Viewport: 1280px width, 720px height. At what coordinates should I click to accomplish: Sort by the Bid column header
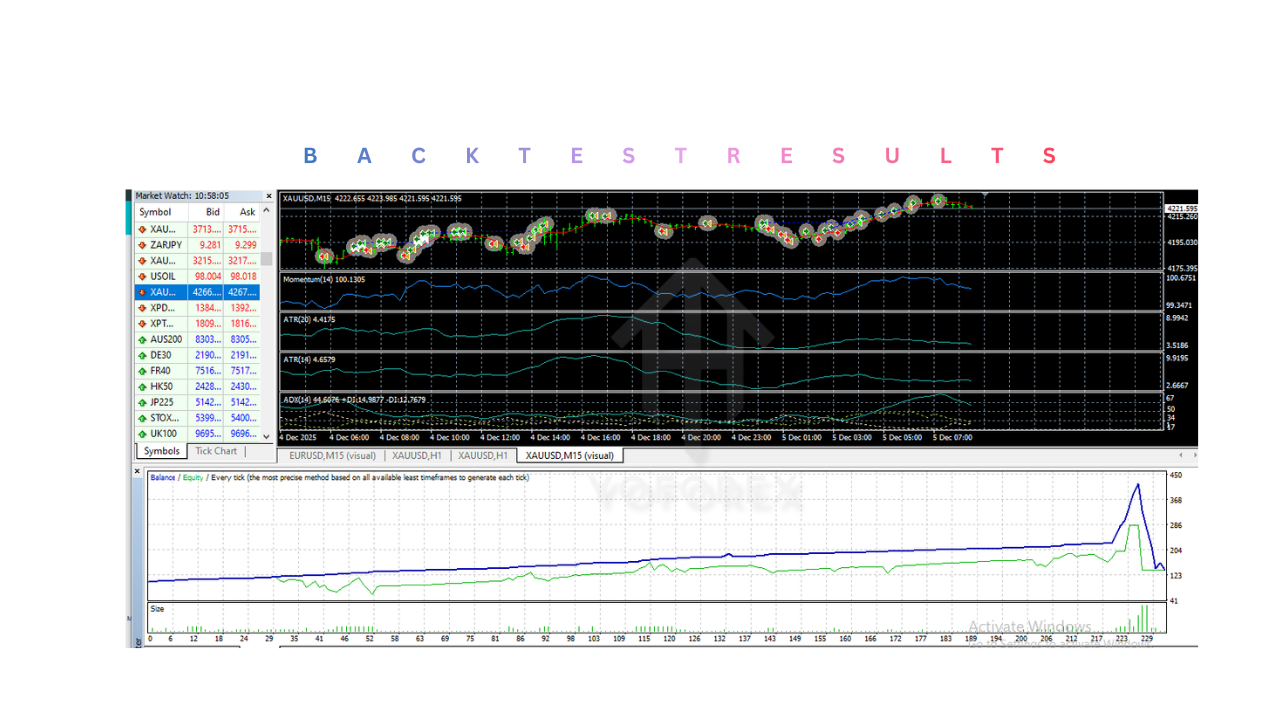click(x=212, y=212)
